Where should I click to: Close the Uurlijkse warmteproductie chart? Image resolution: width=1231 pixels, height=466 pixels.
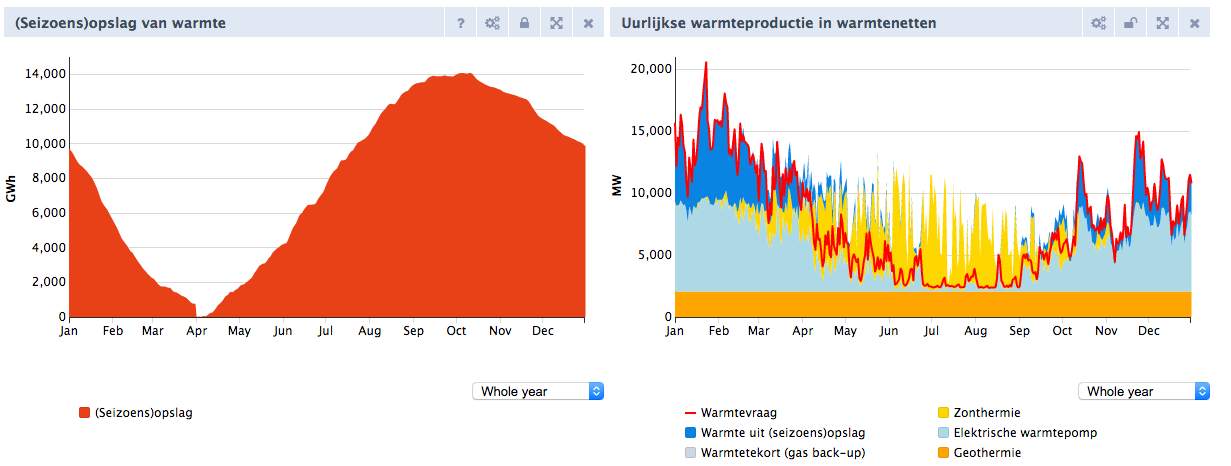pos(1194,22)
